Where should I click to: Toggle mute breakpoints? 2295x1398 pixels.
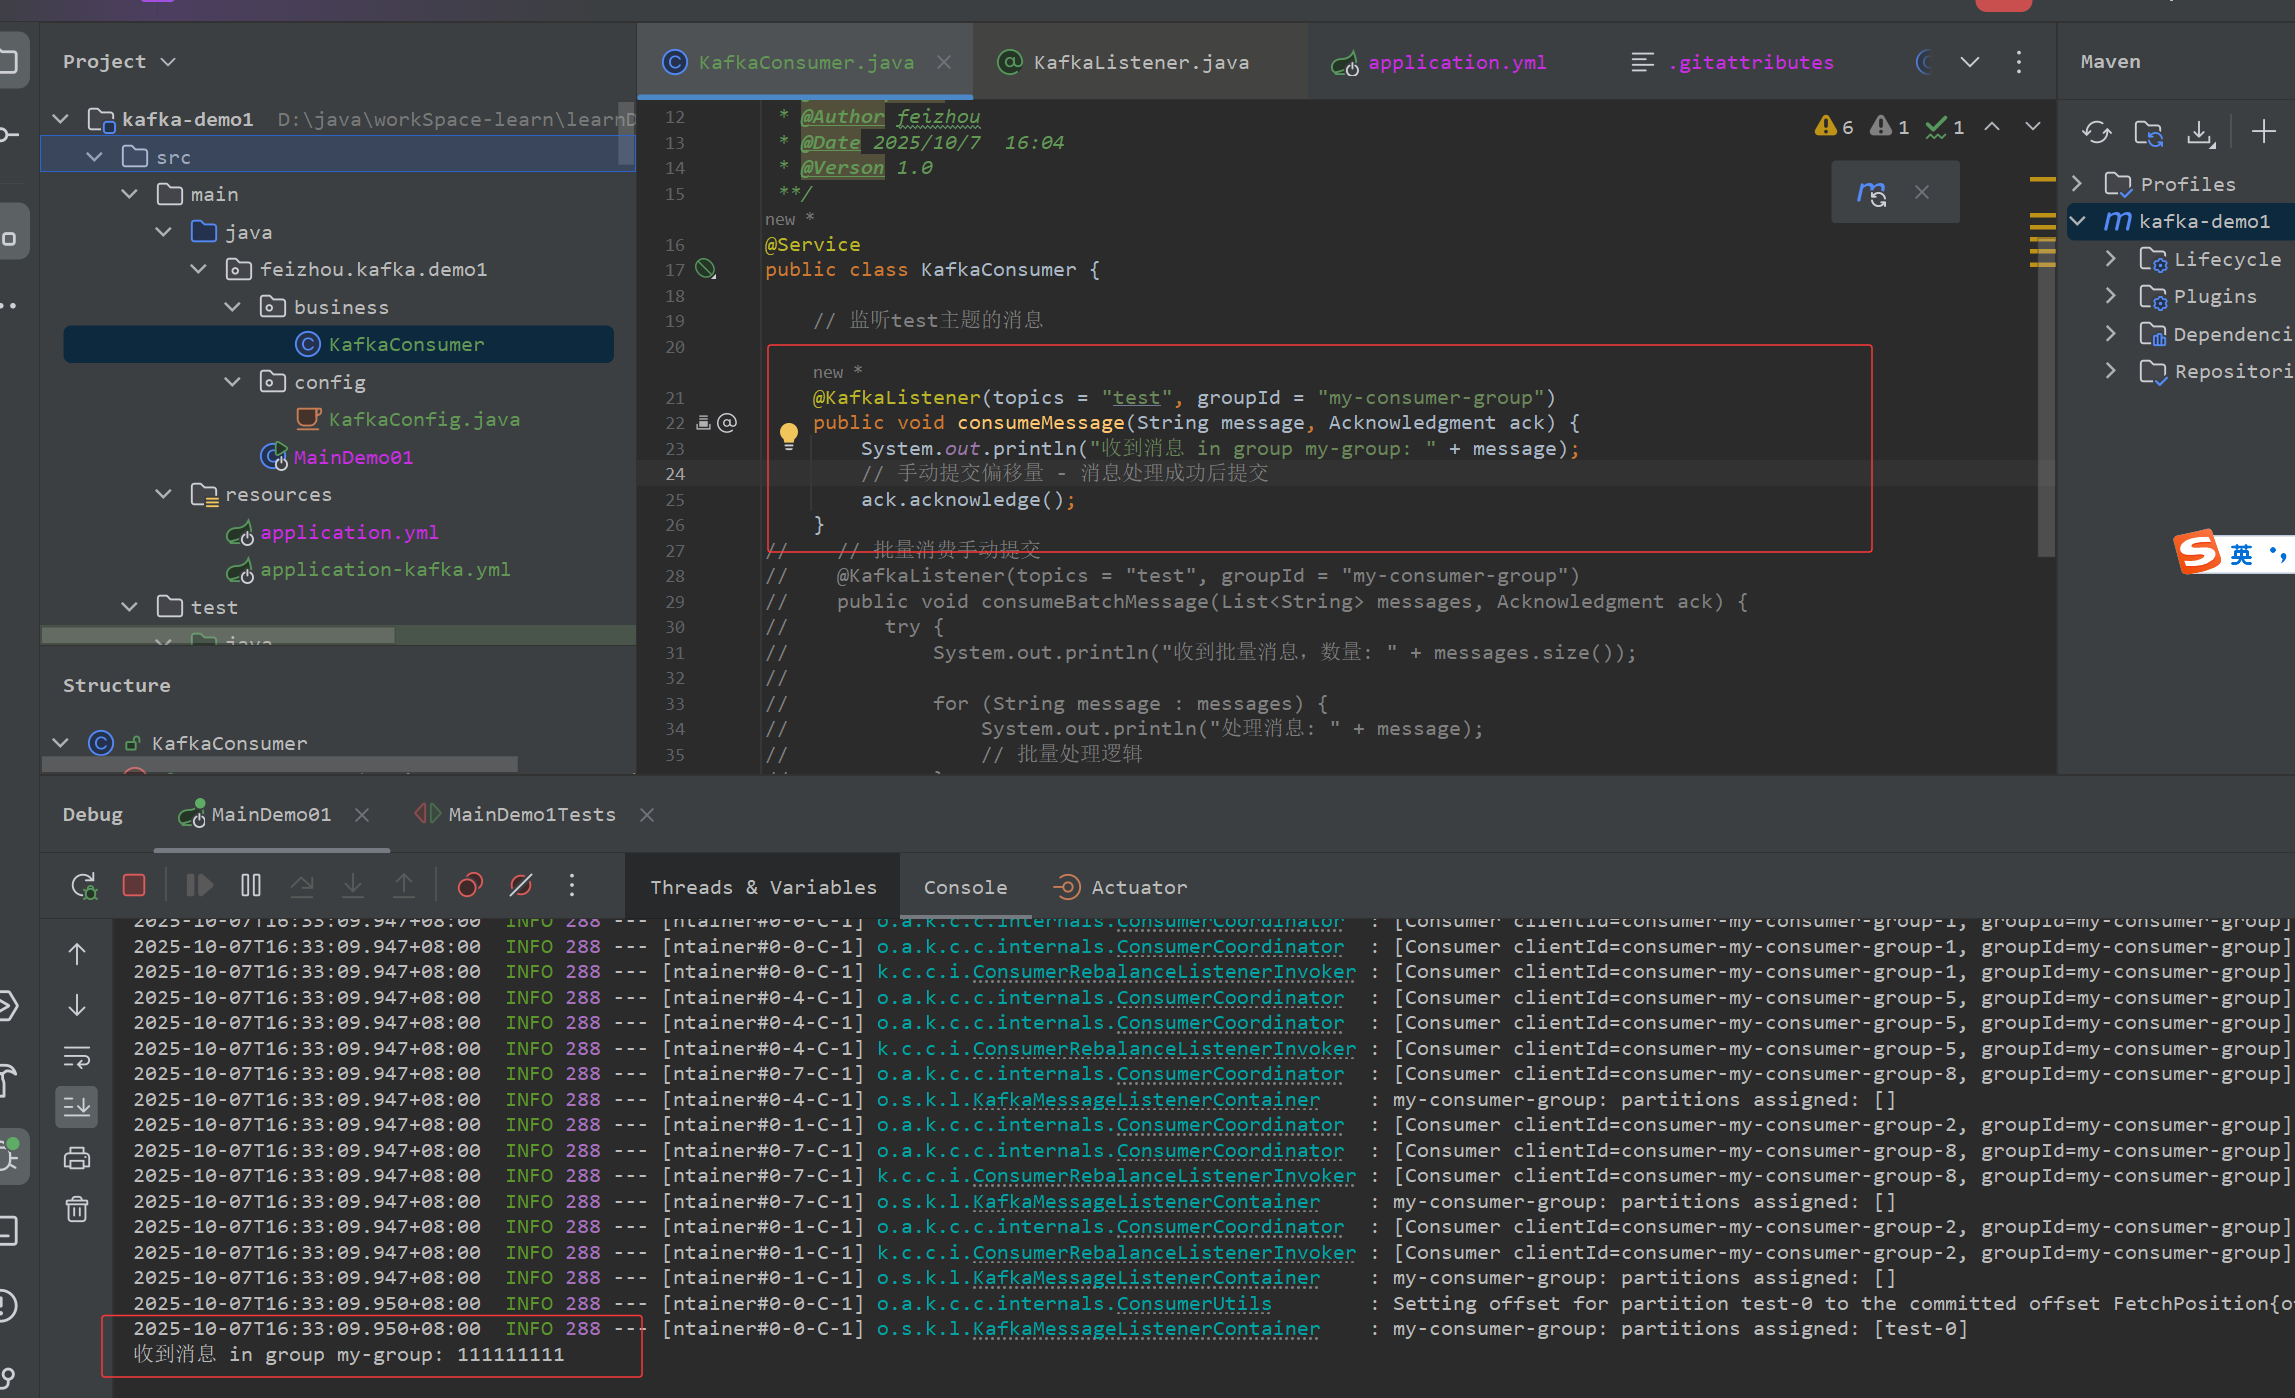(521, 886)
